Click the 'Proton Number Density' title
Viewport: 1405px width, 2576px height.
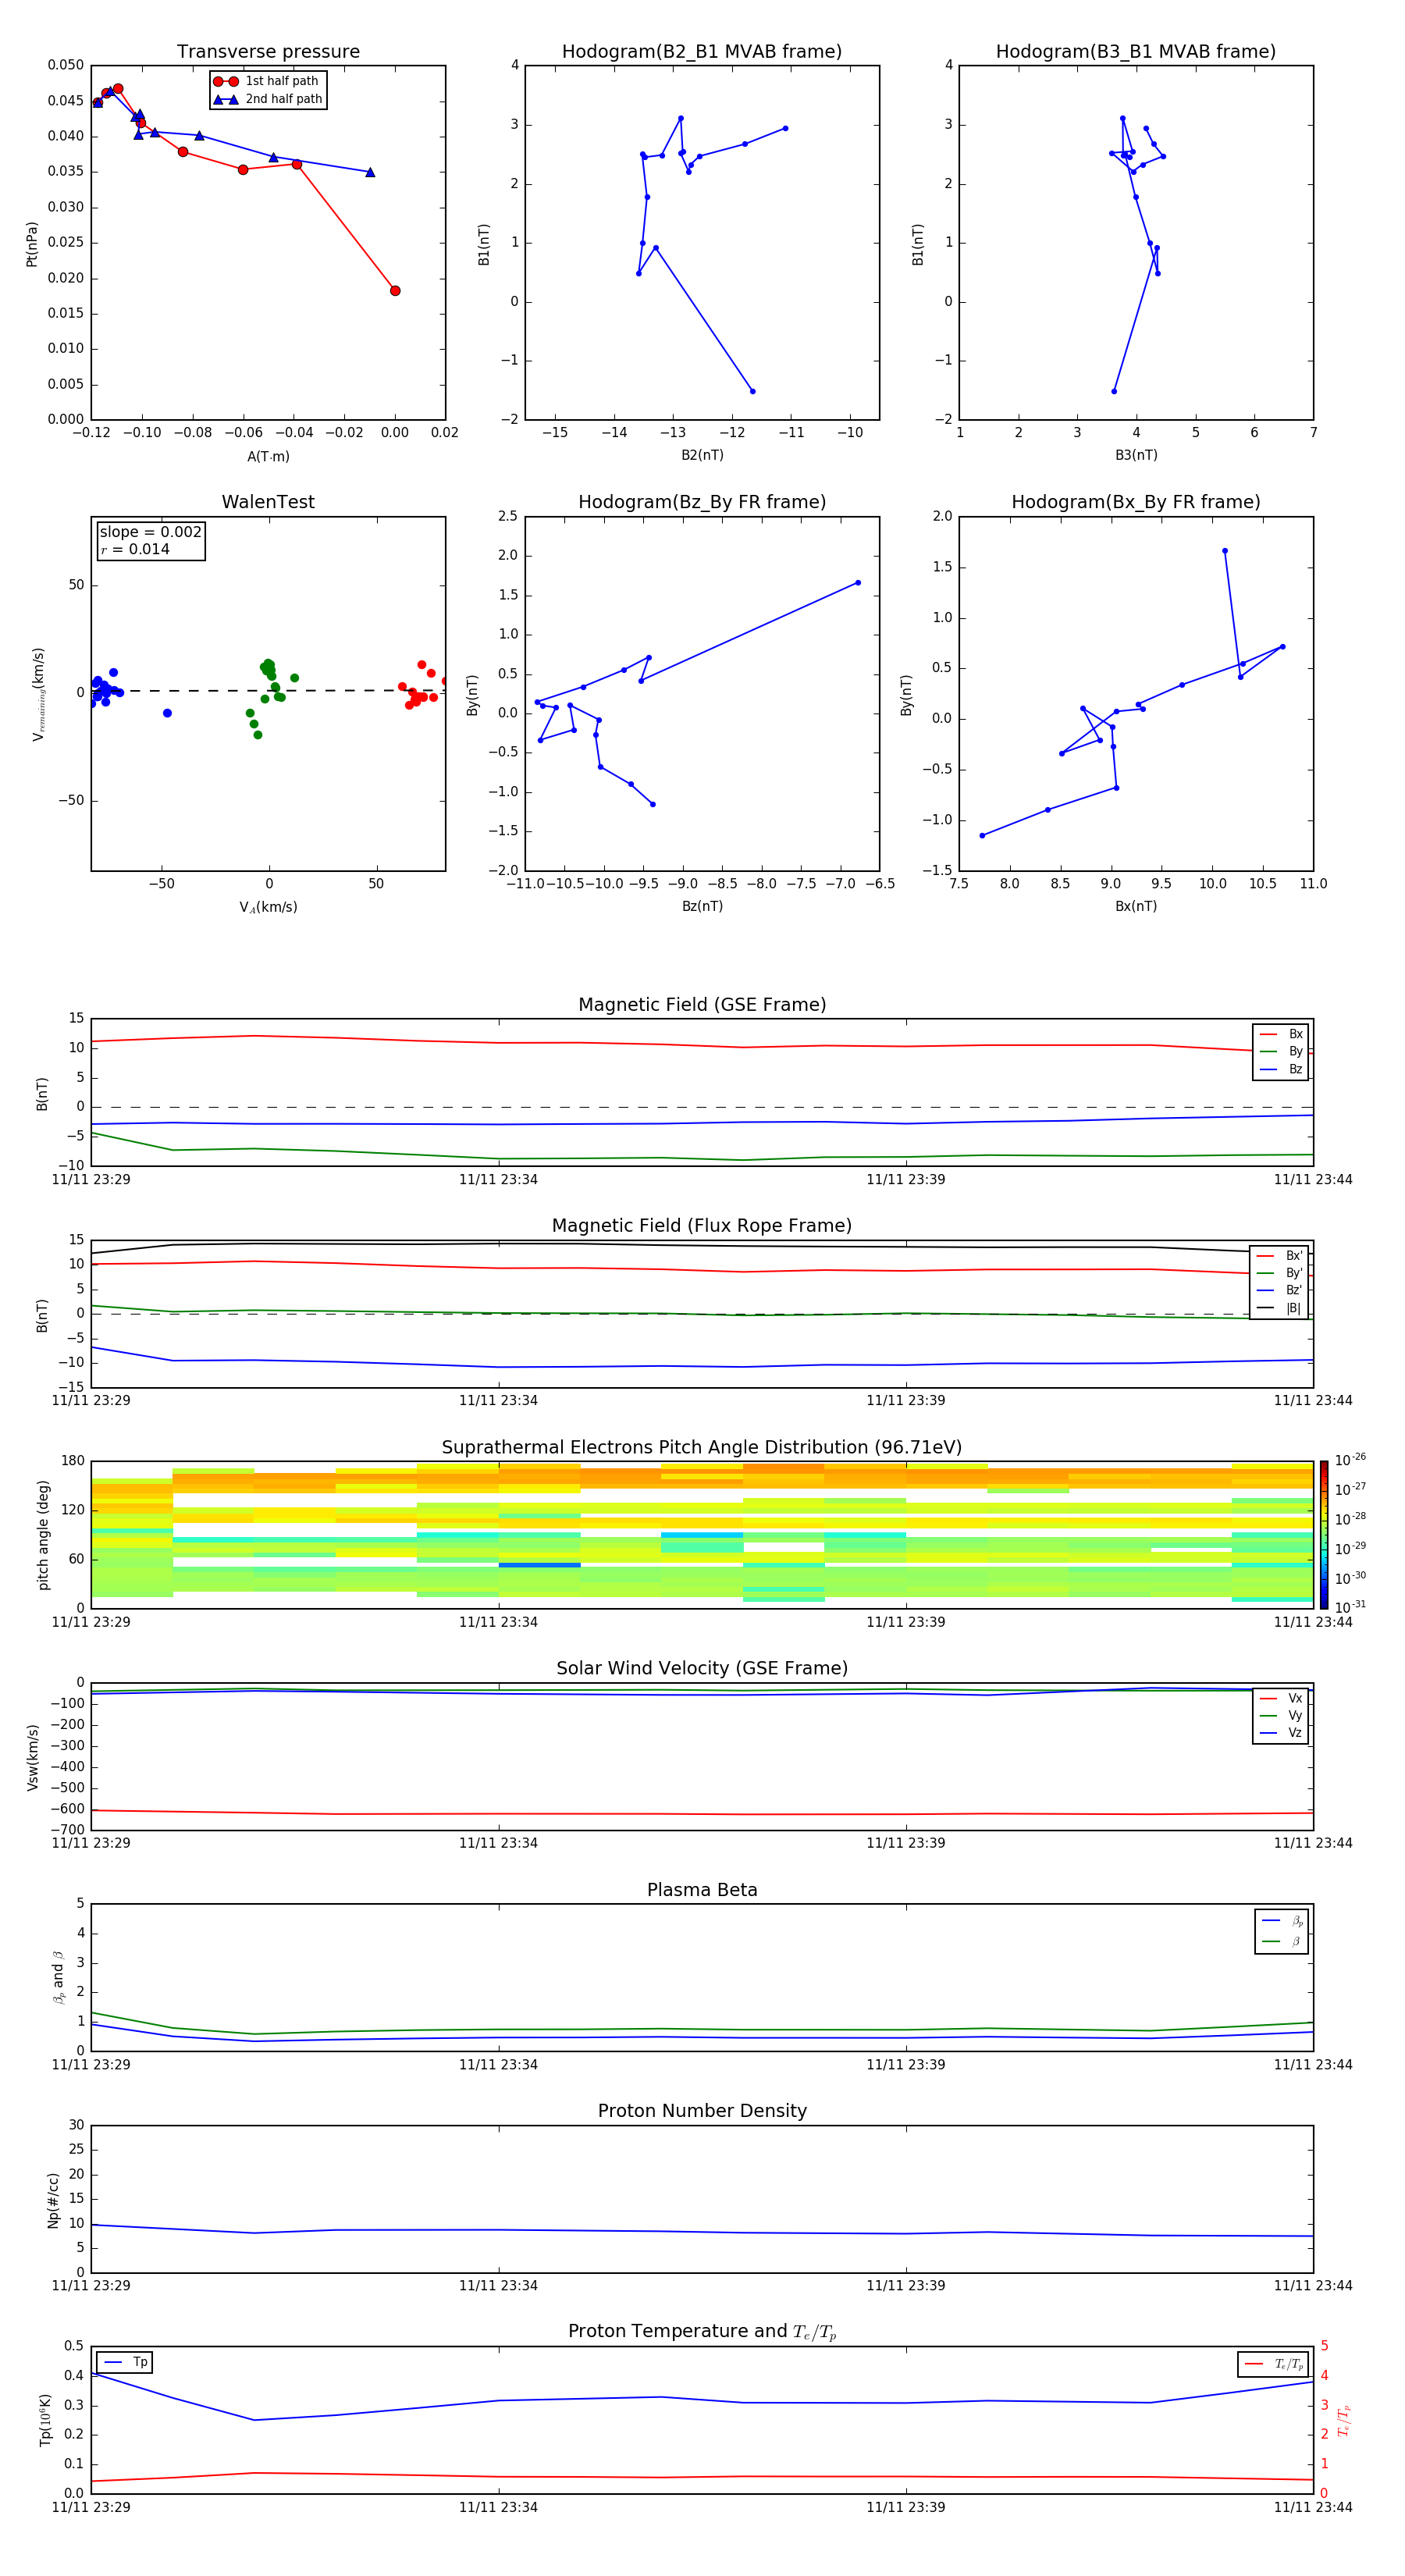point(702,2111)
